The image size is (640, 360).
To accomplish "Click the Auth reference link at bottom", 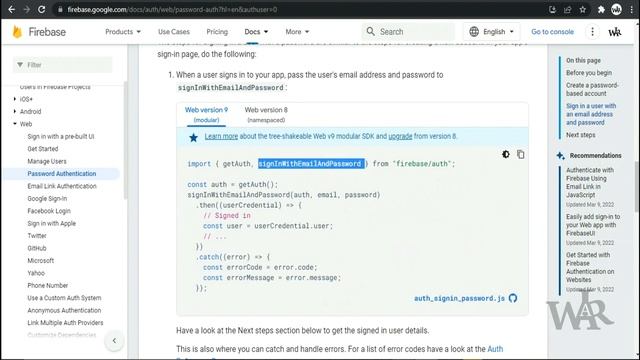I will (495, 349).
